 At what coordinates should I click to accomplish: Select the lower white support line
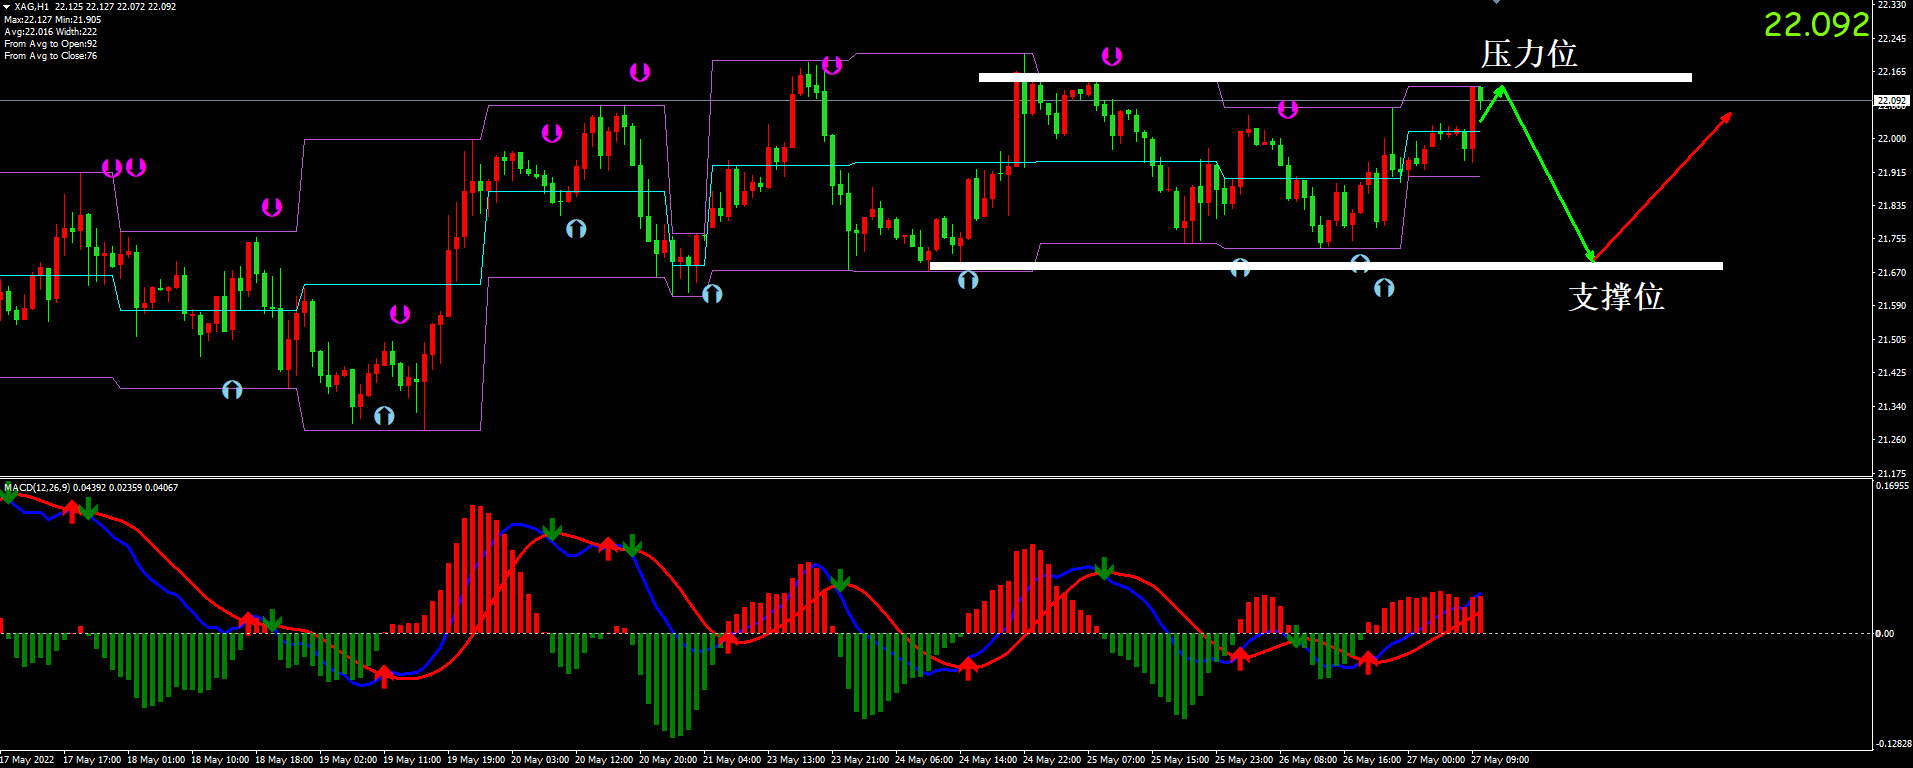pyautogui.click(x=1325, y=266)
